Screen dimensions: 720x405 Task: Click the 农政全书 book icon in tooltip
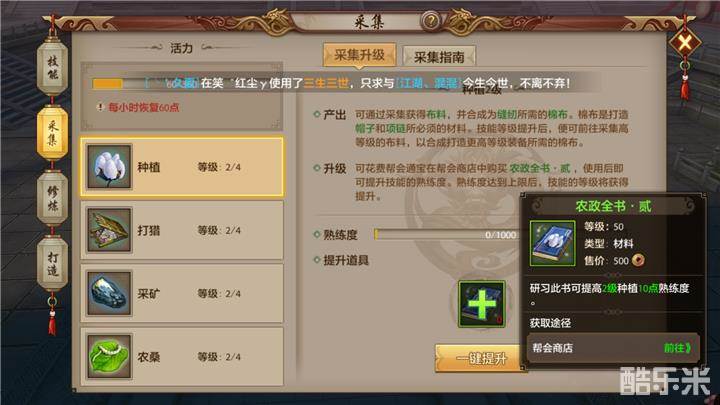[552, 243]
